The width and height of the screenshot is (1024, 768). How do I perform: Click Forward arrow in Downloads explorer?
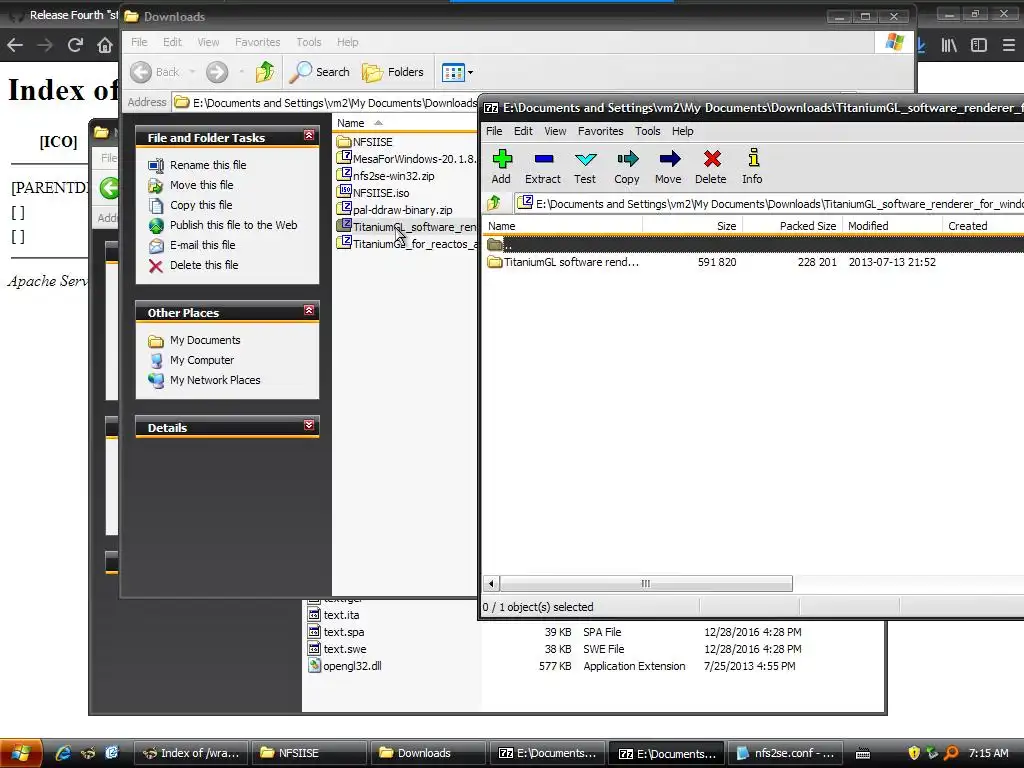tap(217, 72)
